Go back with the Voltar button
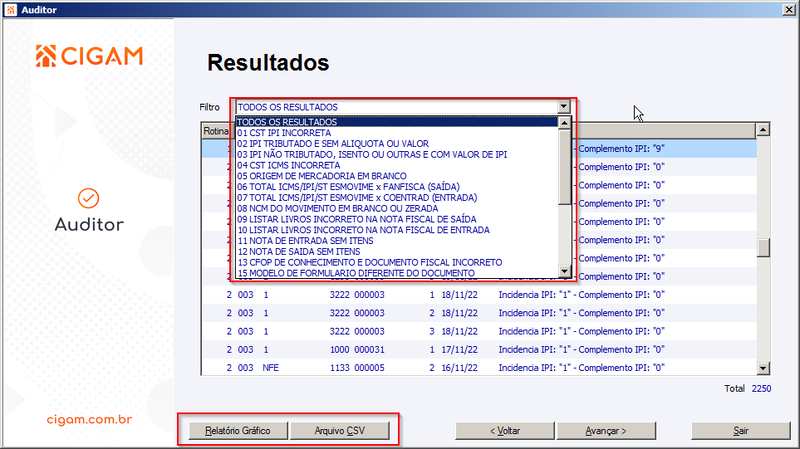 (505, 431)
